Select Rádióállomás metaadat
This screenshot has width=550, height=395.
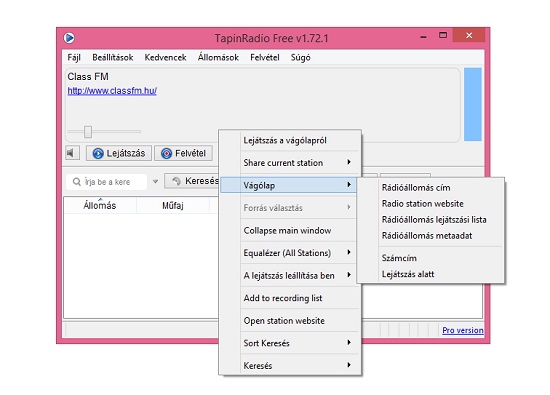[x=431, y=236]
